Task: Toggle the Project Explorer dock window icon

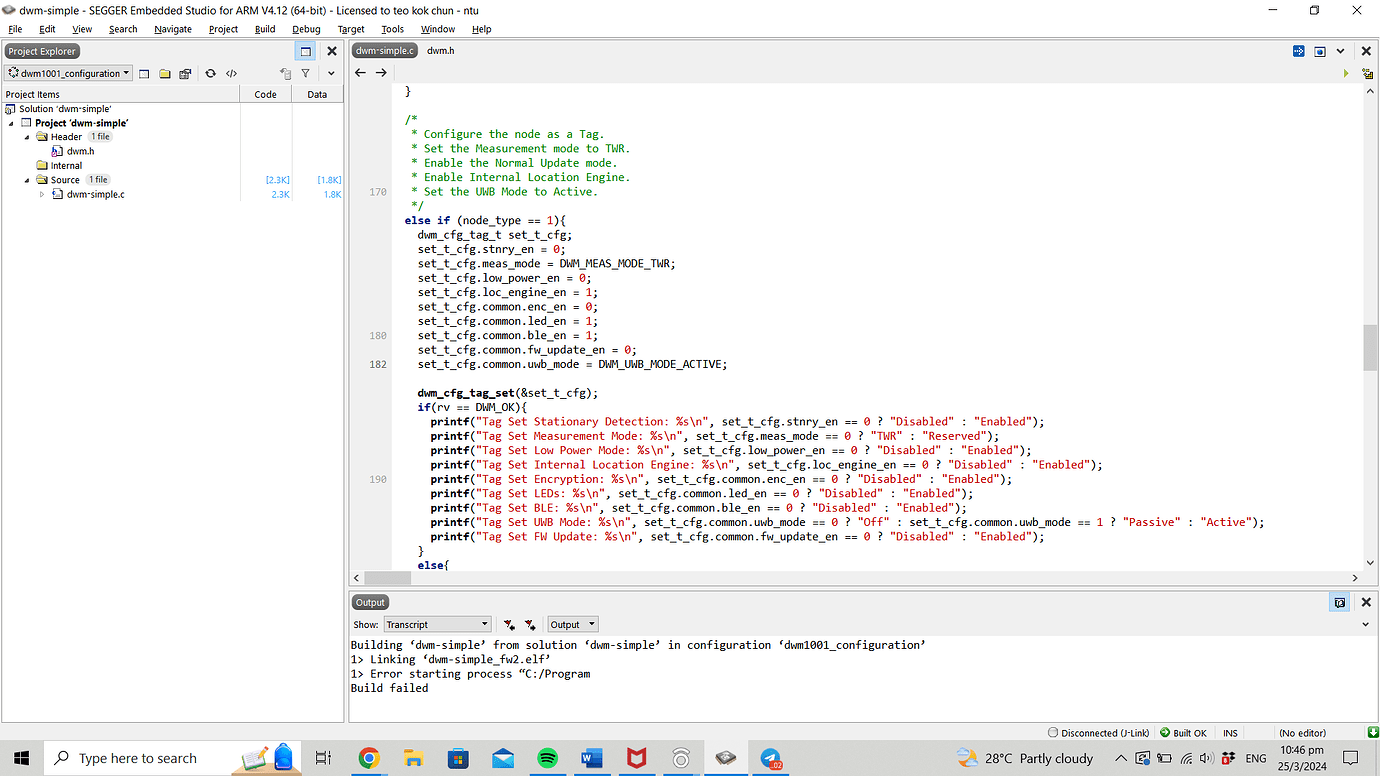Action: (x=306, y=51)
